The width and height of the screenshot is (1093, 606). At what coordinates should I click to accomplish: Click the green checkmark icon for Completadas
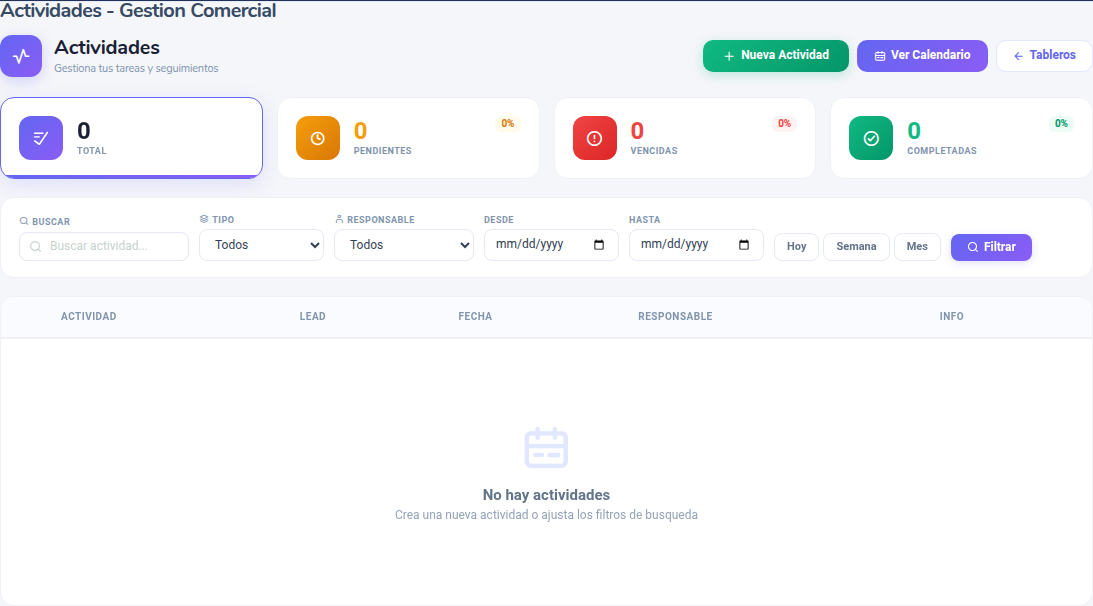pos(871,138)
